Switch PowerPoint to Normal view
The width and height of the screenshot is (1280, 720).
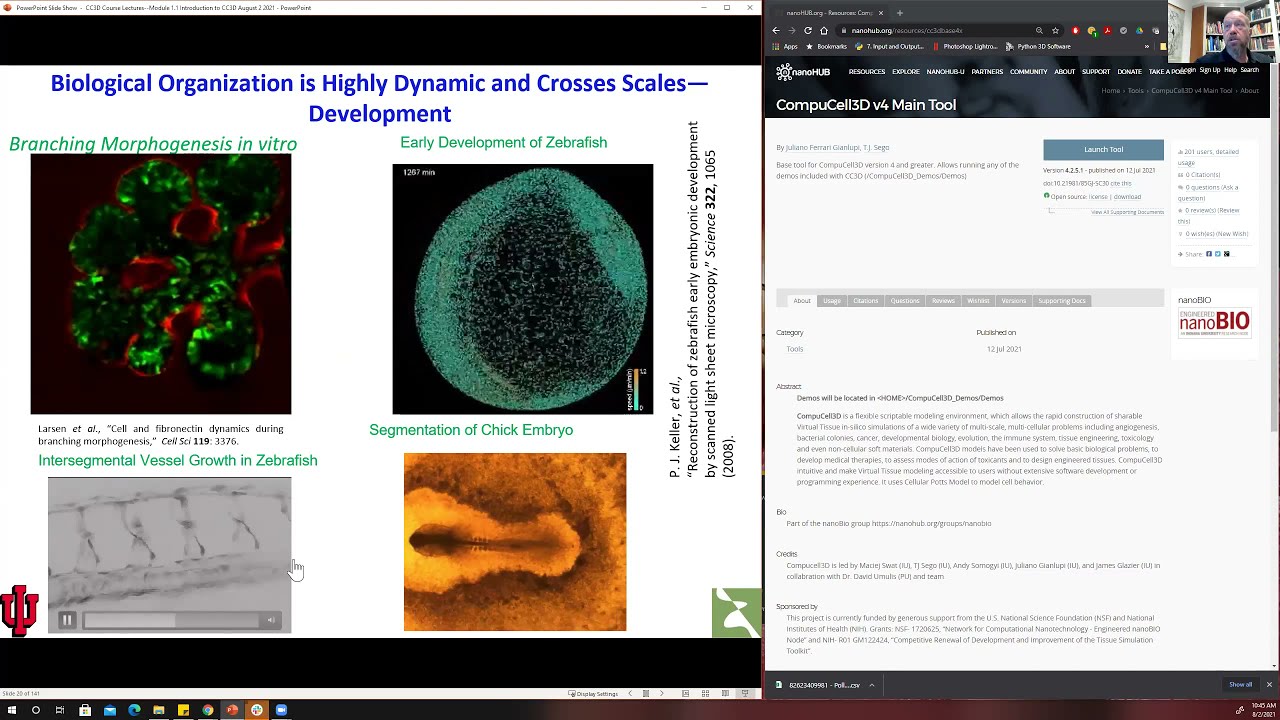point(685,693)
